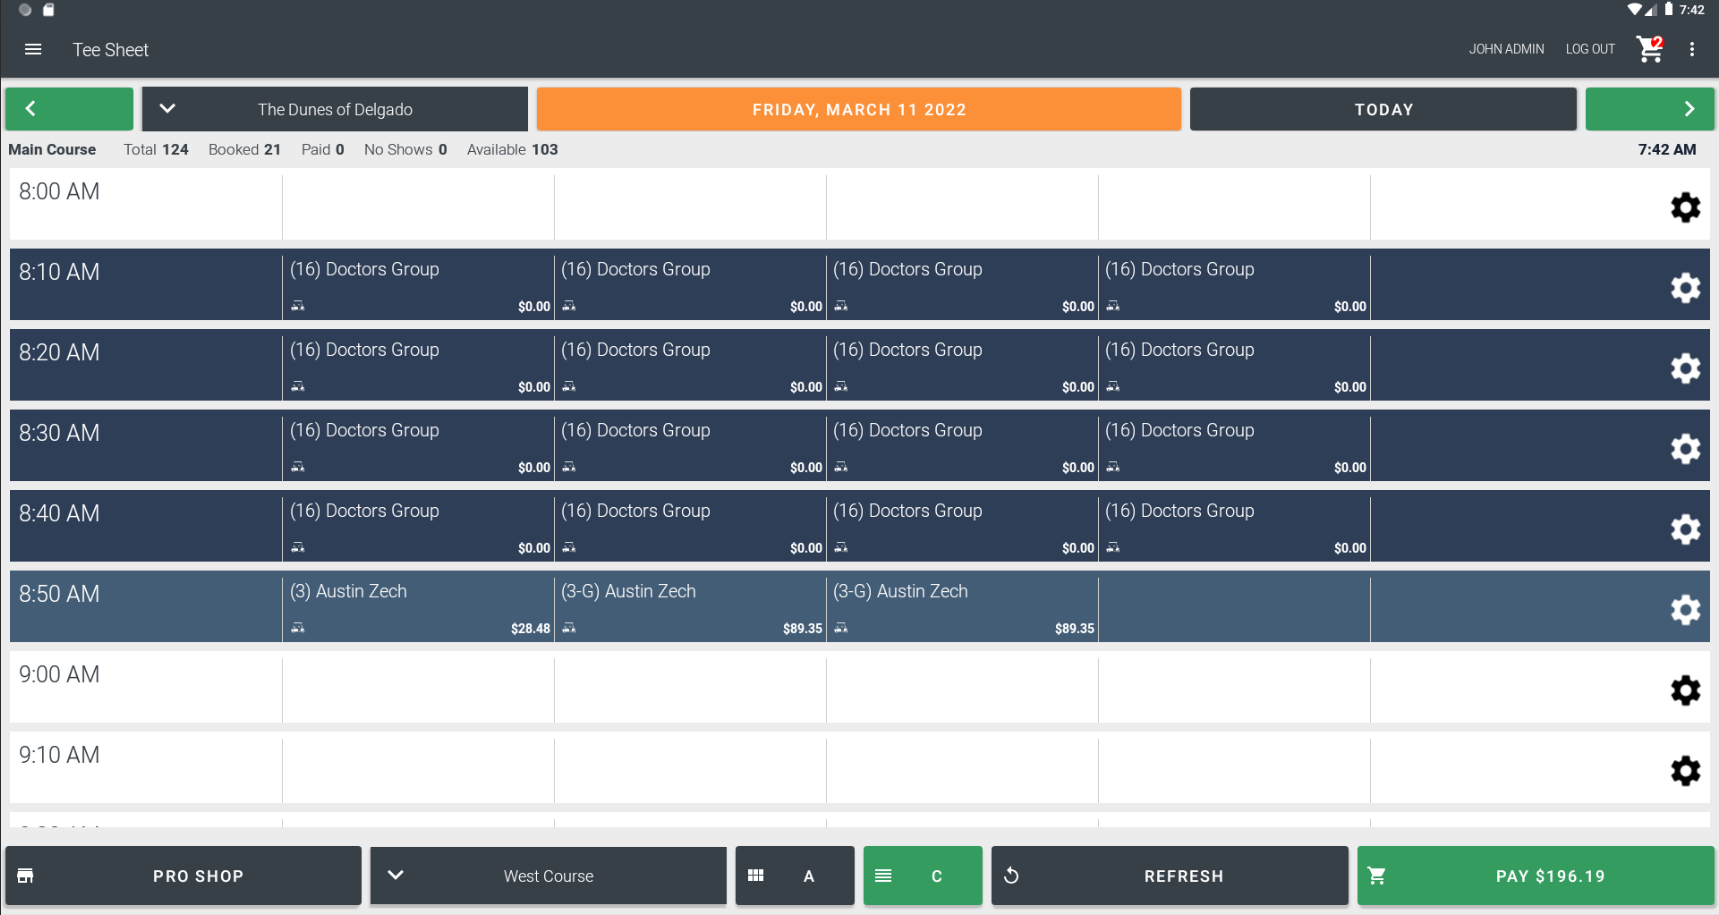The image size is (1719, 915).
Task: Open settings gear for 8:00 AM slot
Action: [1685, 207]
